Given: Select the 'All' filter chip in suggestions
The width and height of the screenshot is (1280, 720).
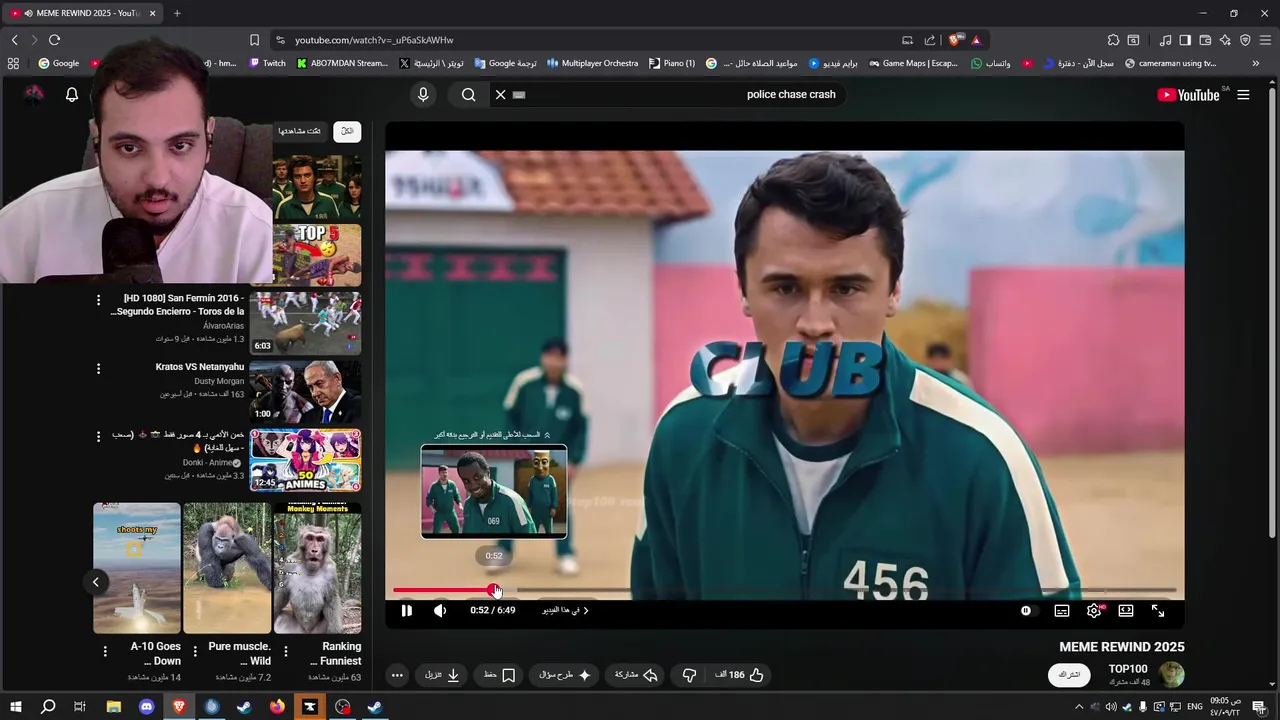Looking at the screenshot, I should point(347,131).
